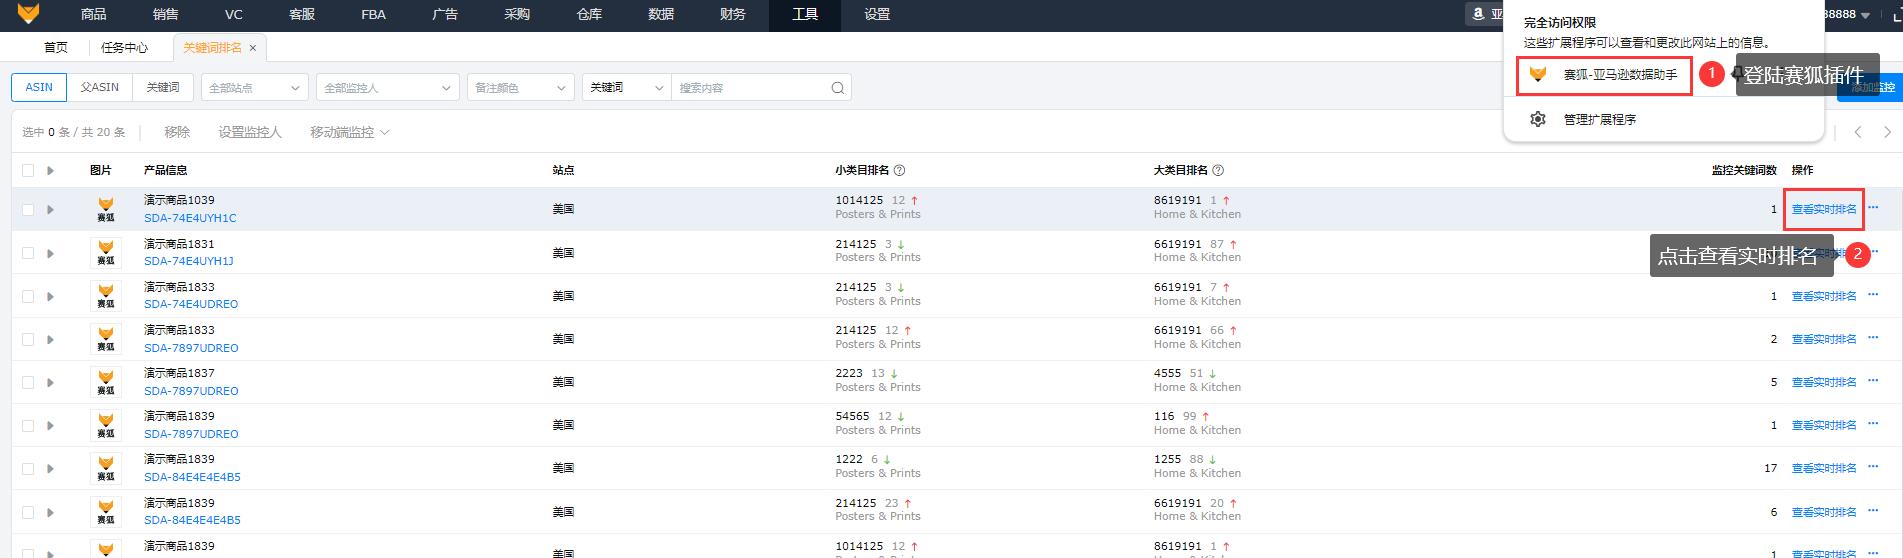Open the FBA menu
The width and height of the screenshot is (1903, 558).
[373, 14]
